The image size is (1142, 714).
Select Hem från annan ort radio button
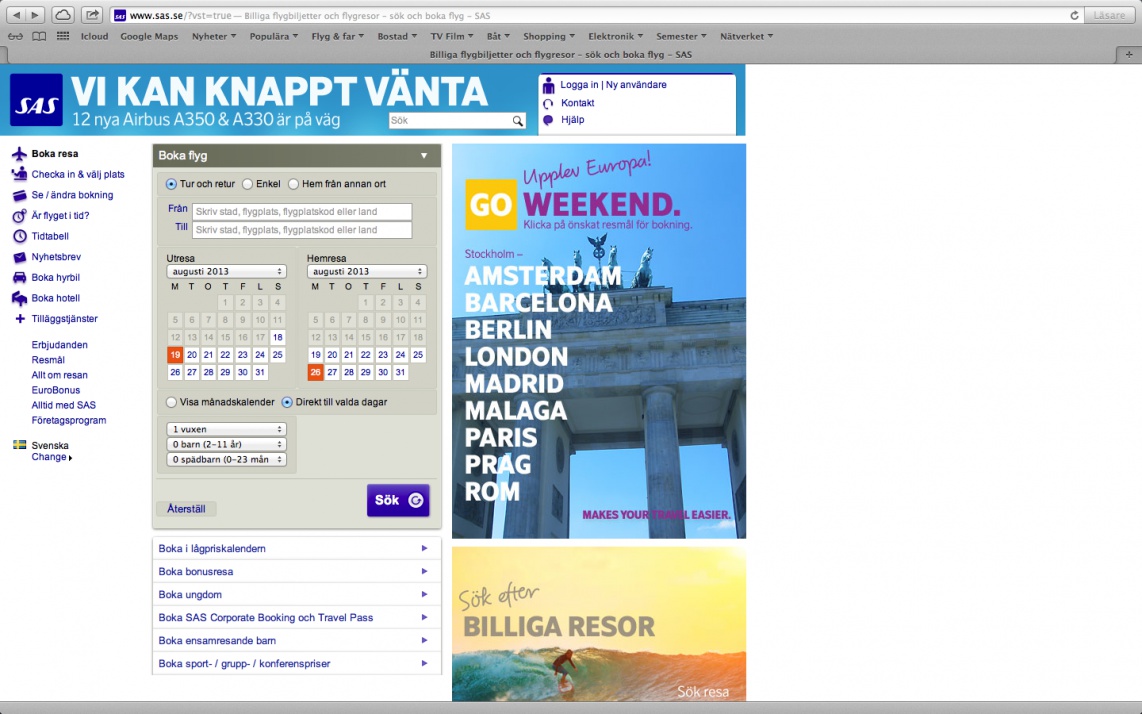click(294, 184)
